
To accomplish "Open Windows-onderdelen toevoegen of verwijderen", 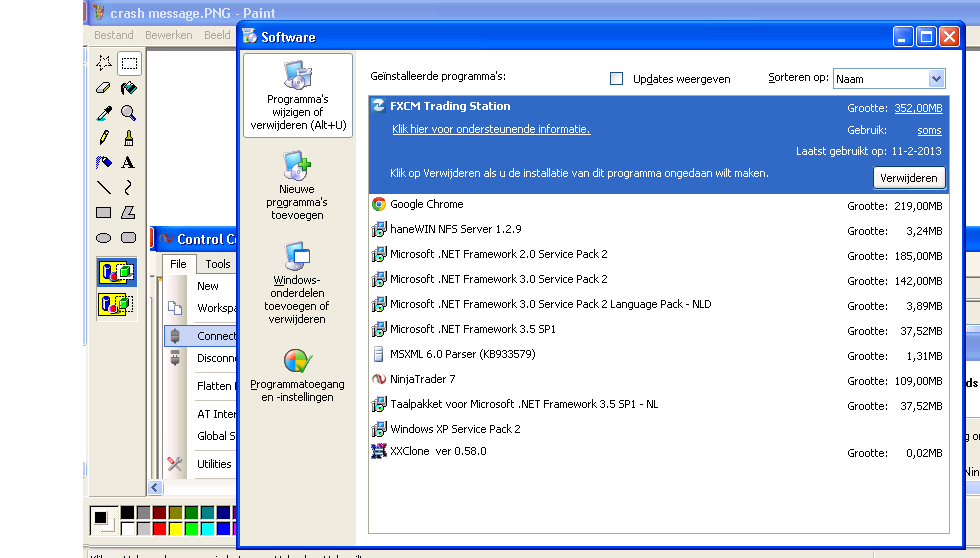I will tap(298, 283).
